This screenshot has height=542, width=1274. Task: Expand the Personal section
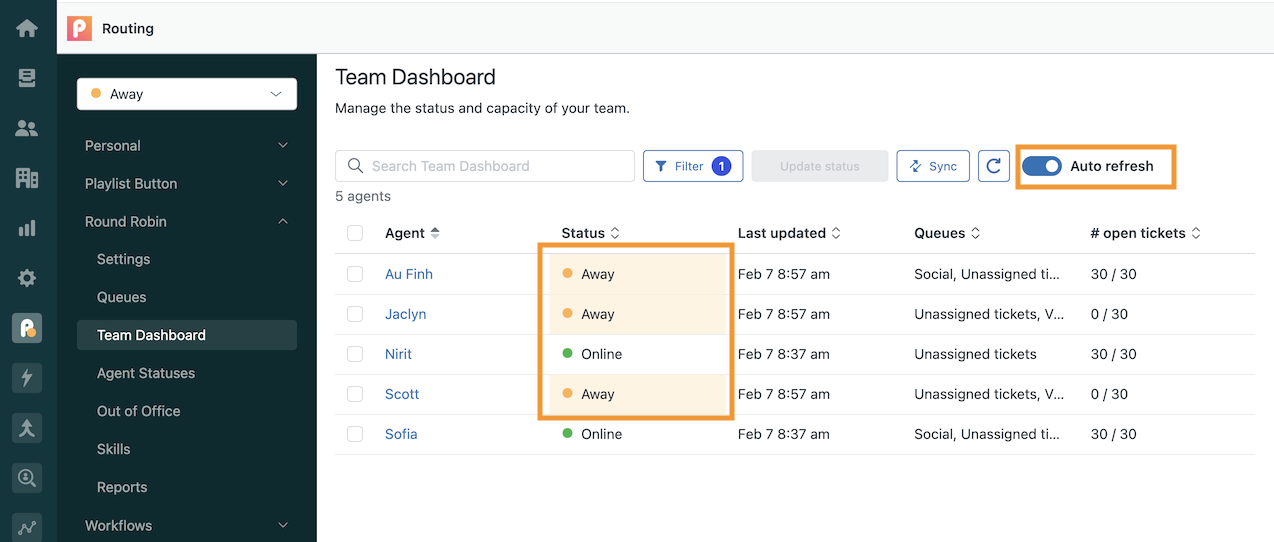187,146
